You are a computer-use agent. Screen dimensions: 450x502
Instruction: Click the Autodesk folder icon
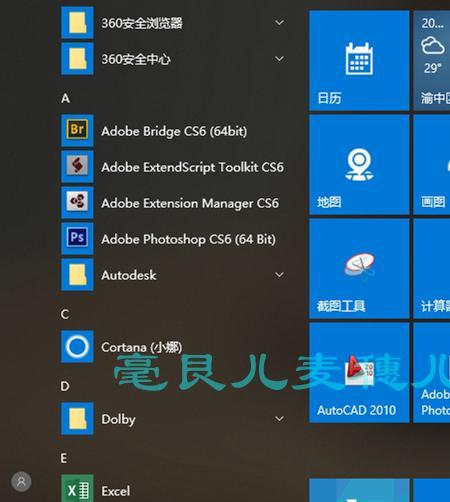77,274
